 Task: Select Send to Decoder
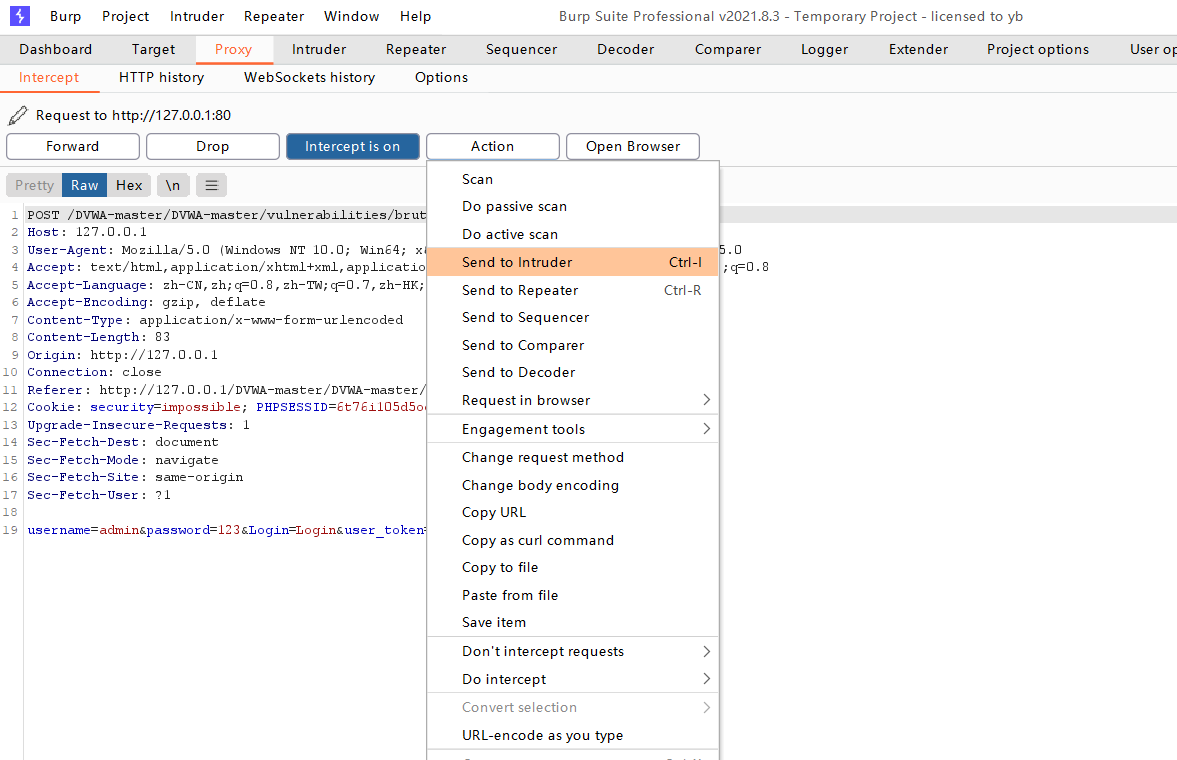click(x=573, y=372)
